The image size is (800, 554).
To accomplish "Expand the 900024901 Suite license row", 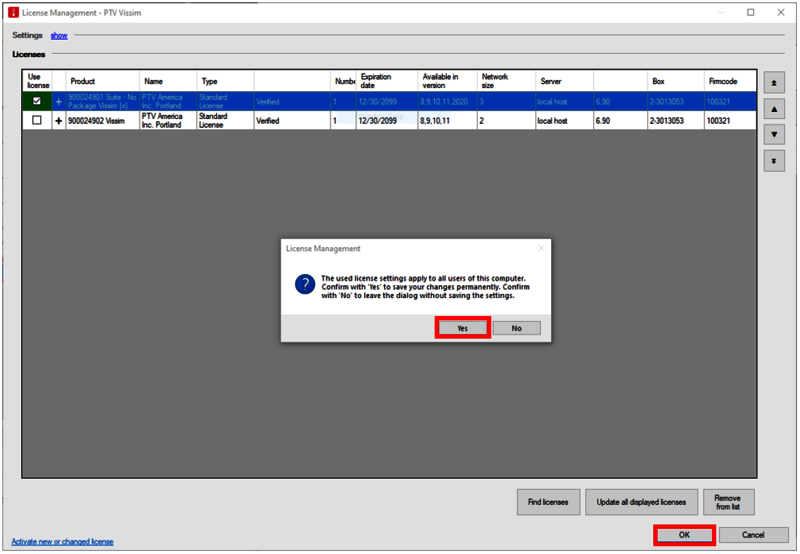I will [x=58, y=101].
